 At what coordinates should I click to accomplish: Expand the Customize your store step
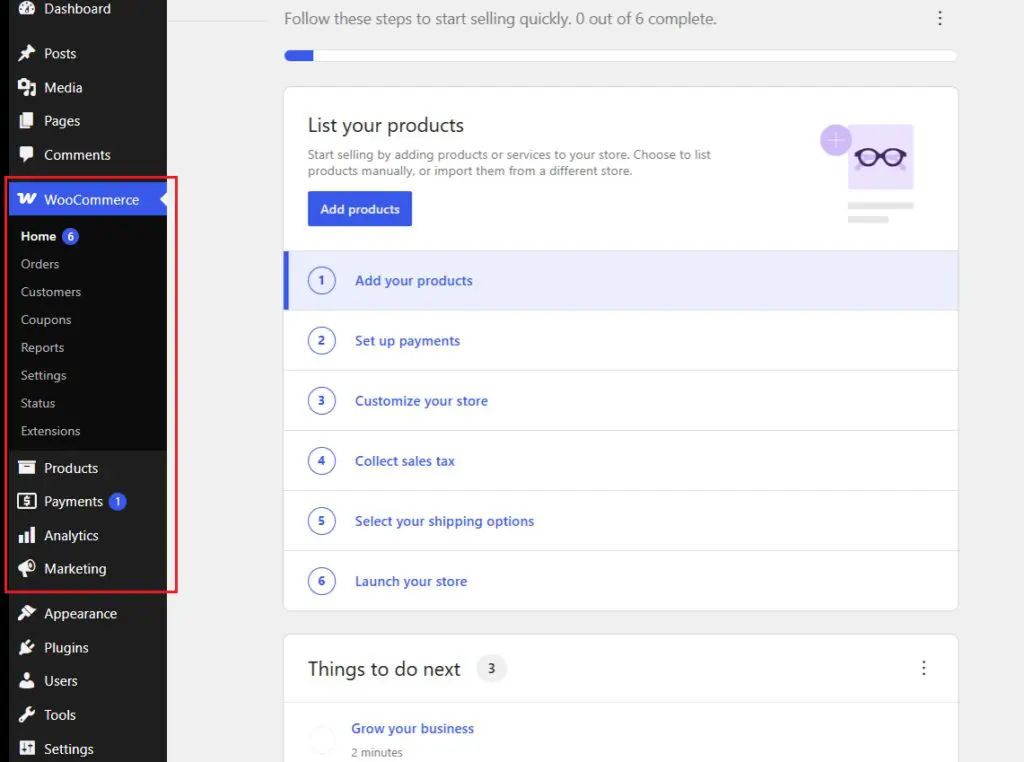coord(620,400)
